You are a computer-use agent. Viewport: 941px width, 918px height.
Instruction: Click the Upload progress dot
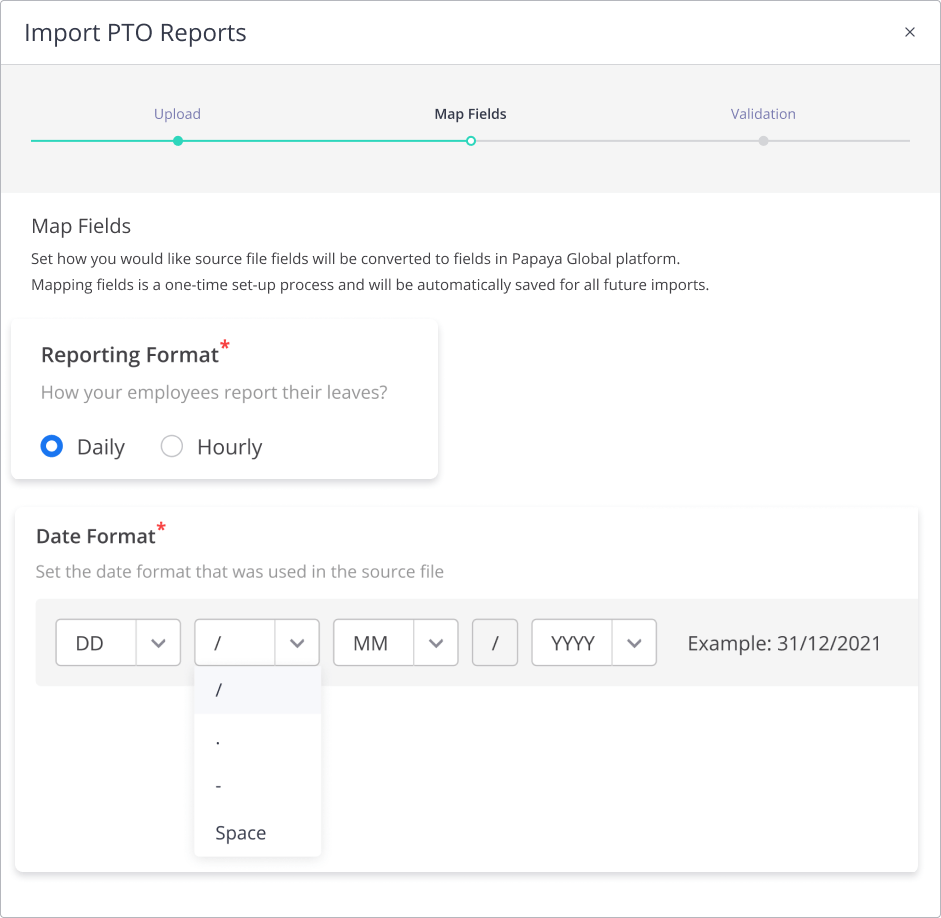click(177, 141)
